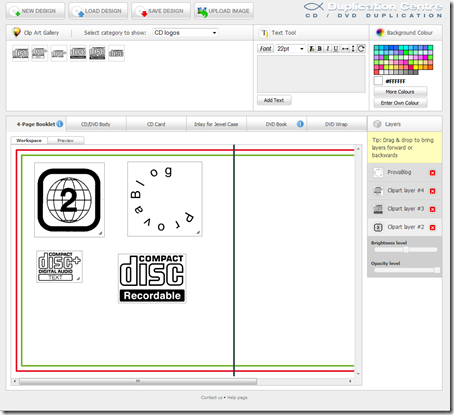Image resolution: width=454 pixels, height=415 pixels.
Task: Delete Clipart layer #3
Action: point(432,209)
